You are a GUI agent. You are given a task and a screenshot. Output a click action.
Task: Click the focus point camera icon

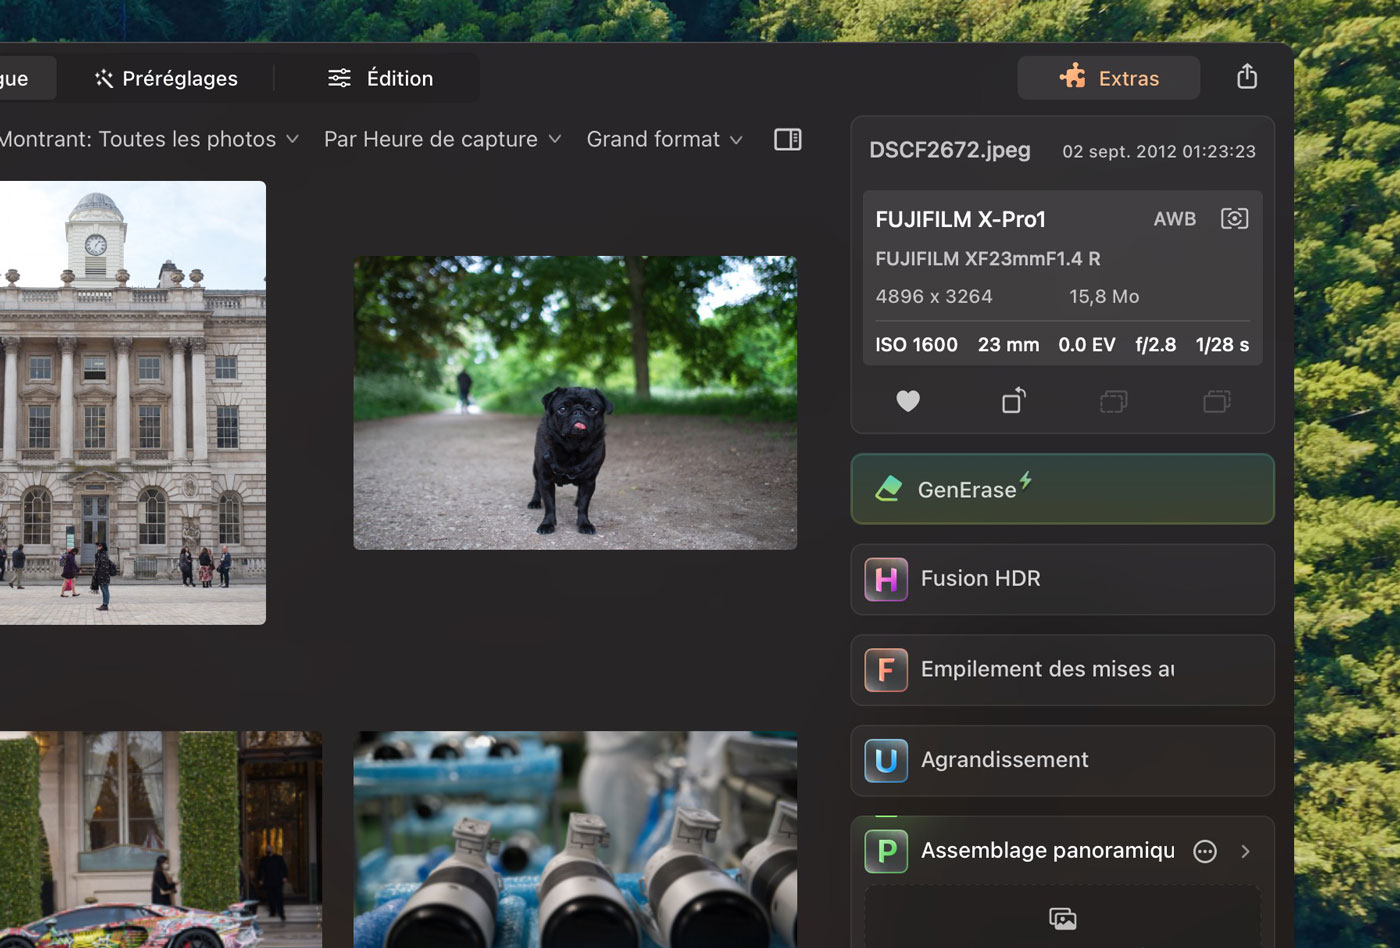click(1235, 219)
